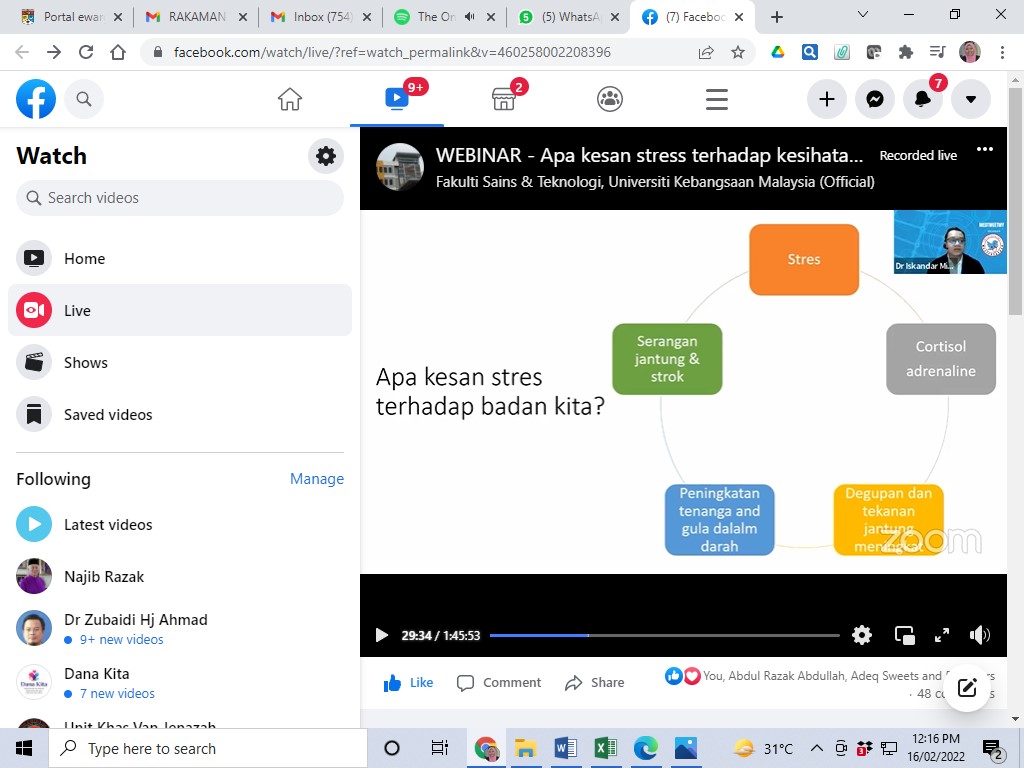
Task: Go to Facebook Home icon
Action: tap(290, 99)
